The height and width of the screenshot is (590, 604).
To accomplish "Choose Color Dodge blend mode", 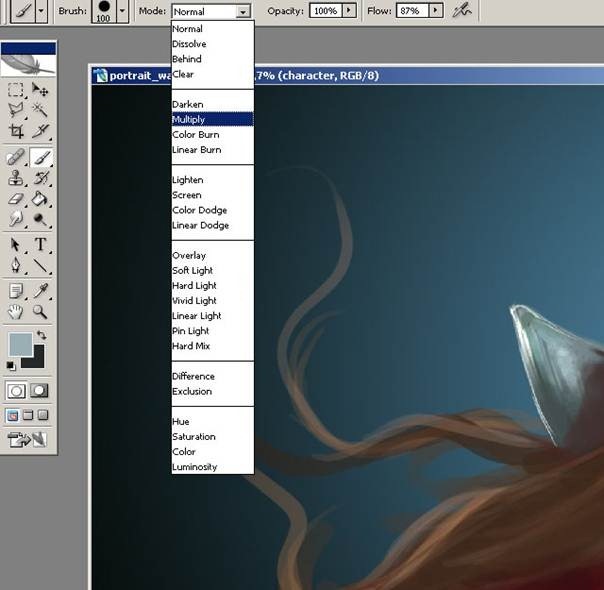I will pyautogui.click(x=213, y=210).
